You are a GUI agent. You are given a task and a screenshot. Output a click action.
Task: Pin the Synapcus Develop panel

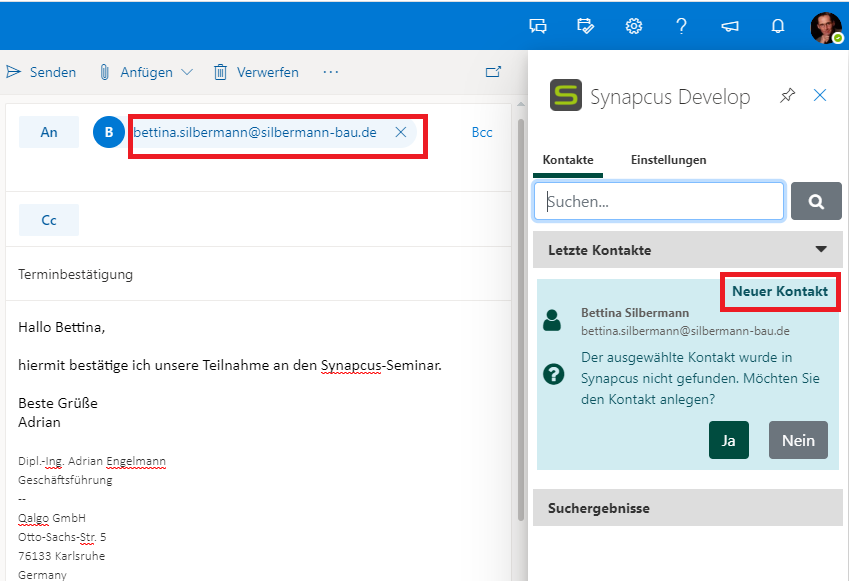[x=788, y=96]
